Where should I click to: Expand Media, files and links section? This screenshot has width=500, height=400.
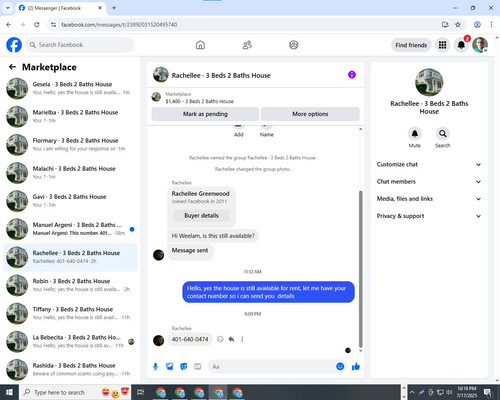pos(429,199)
